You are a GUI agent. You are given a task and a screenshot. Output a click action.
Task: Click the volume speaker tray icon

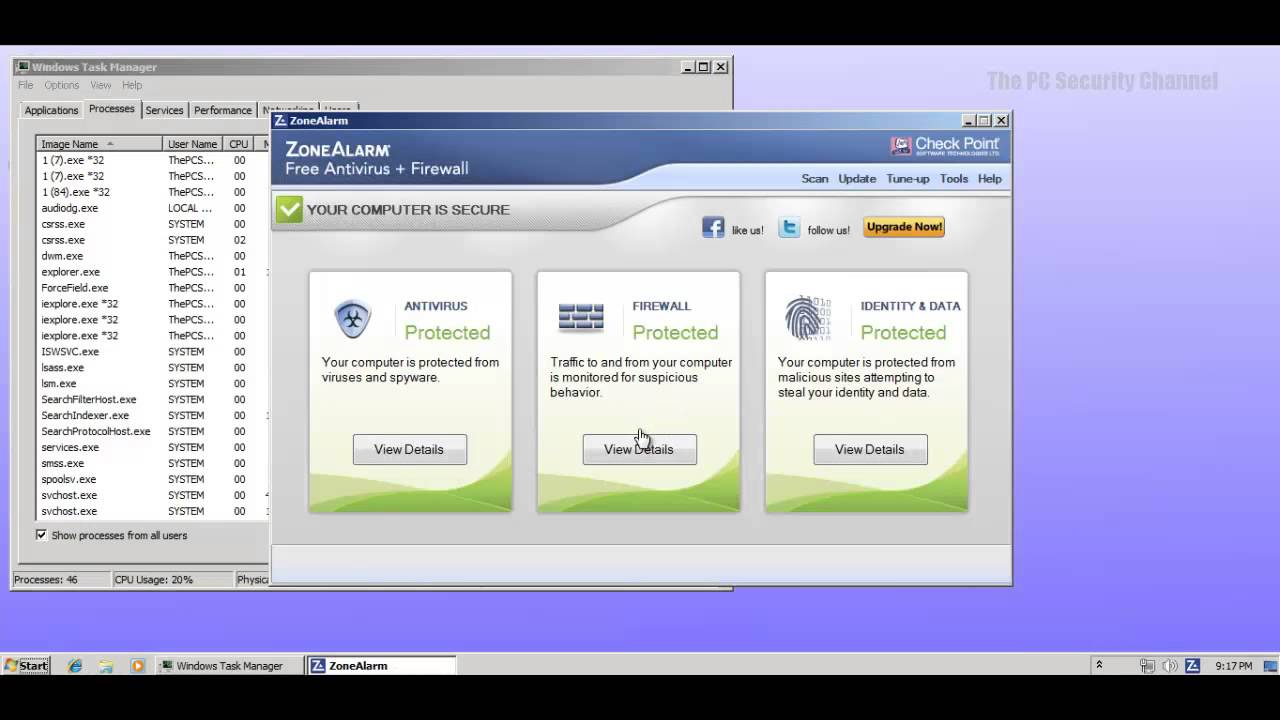[x=1170, y=665]
